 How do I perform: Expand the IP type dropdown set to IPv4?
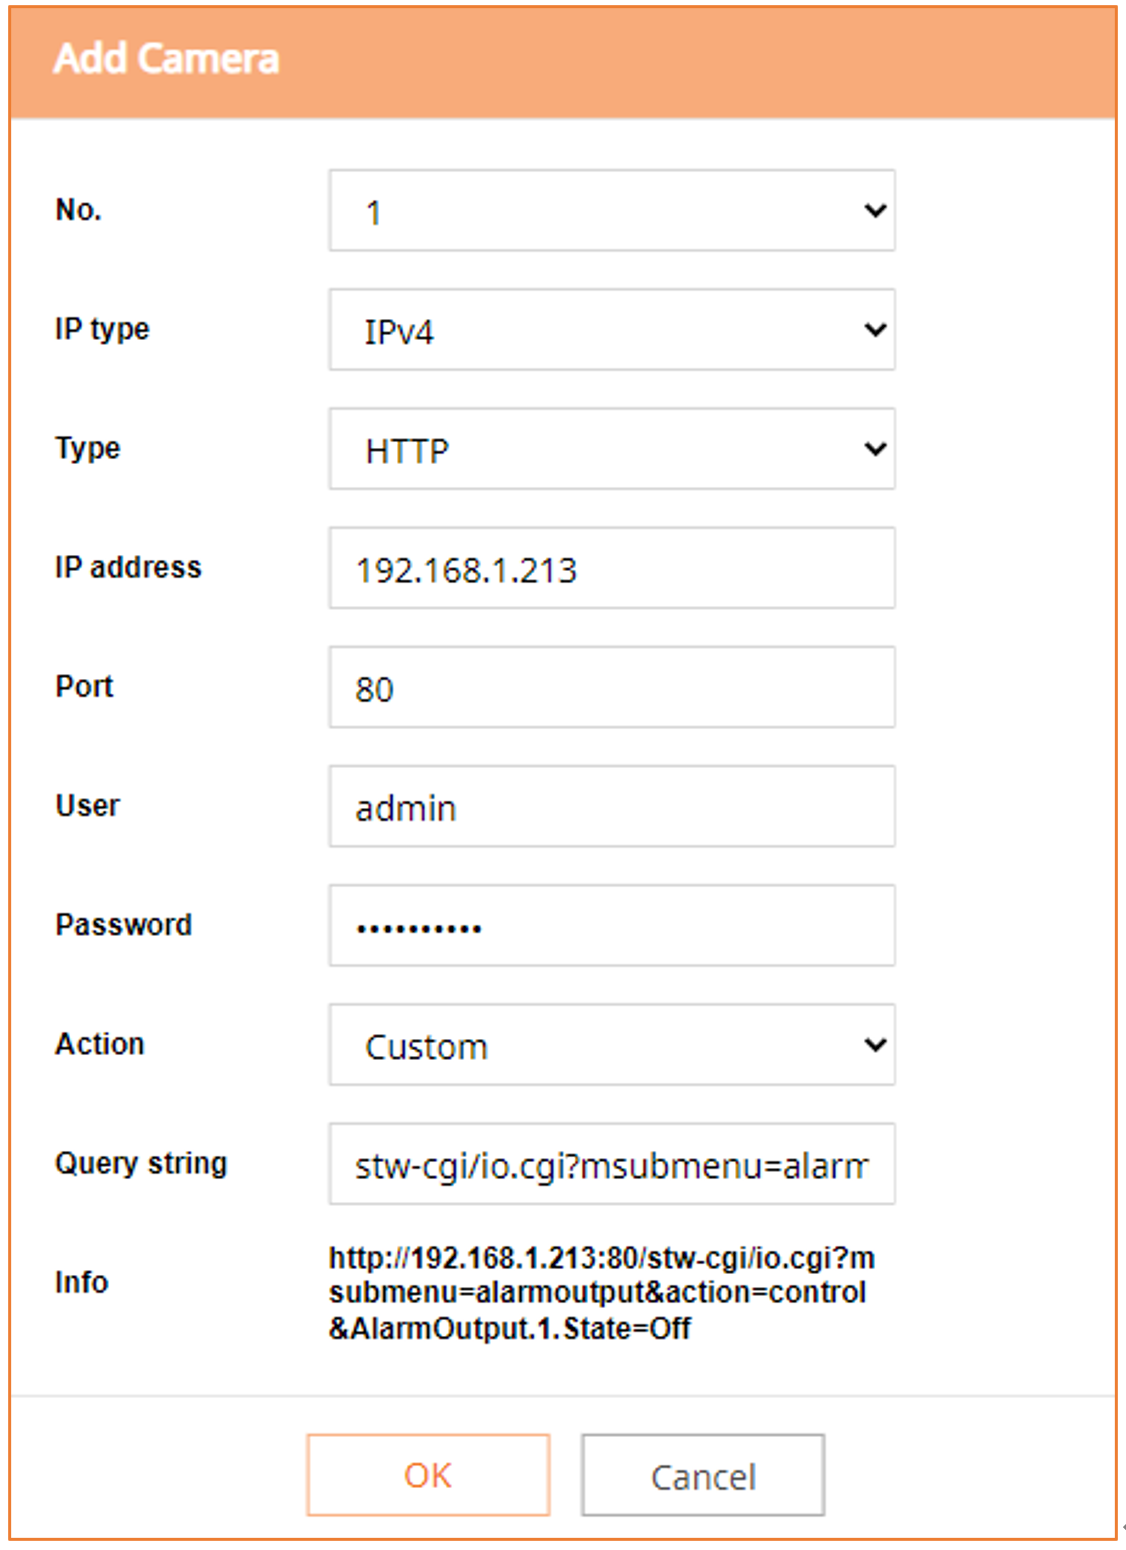click(611, 330)
